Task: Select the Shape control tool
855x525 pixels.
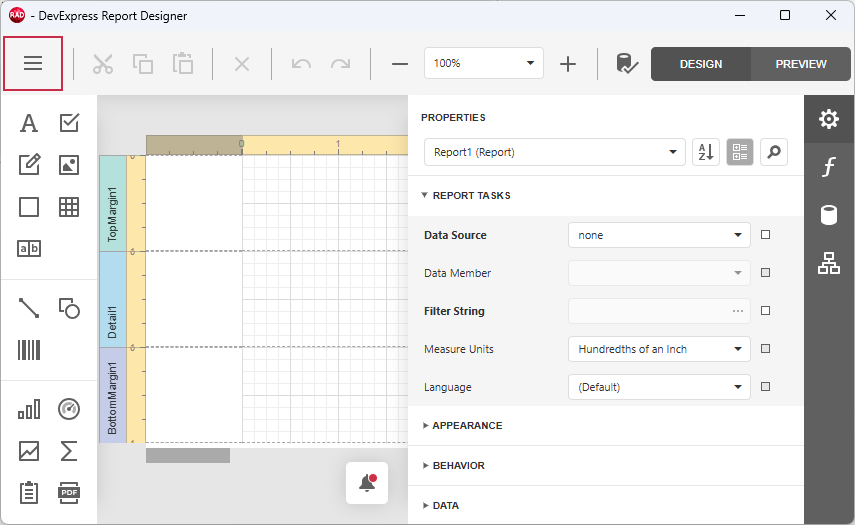Action: click(69, 308)
